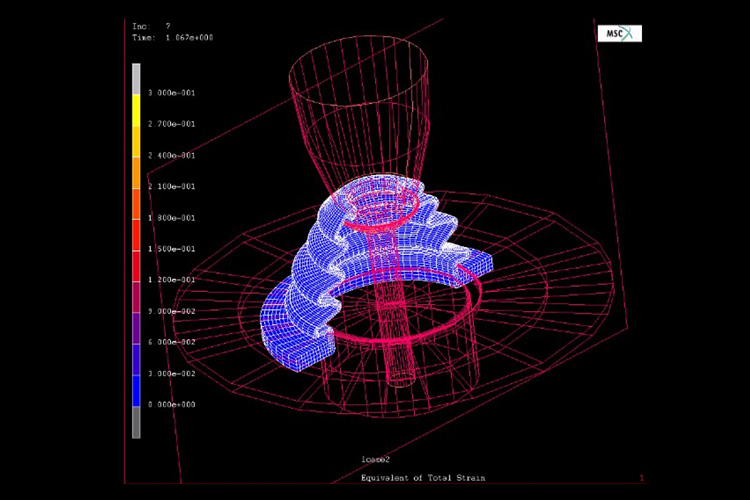Click the gray bottom segment of the legend
This screenshot has height=500, width=750.
[137, 421]
